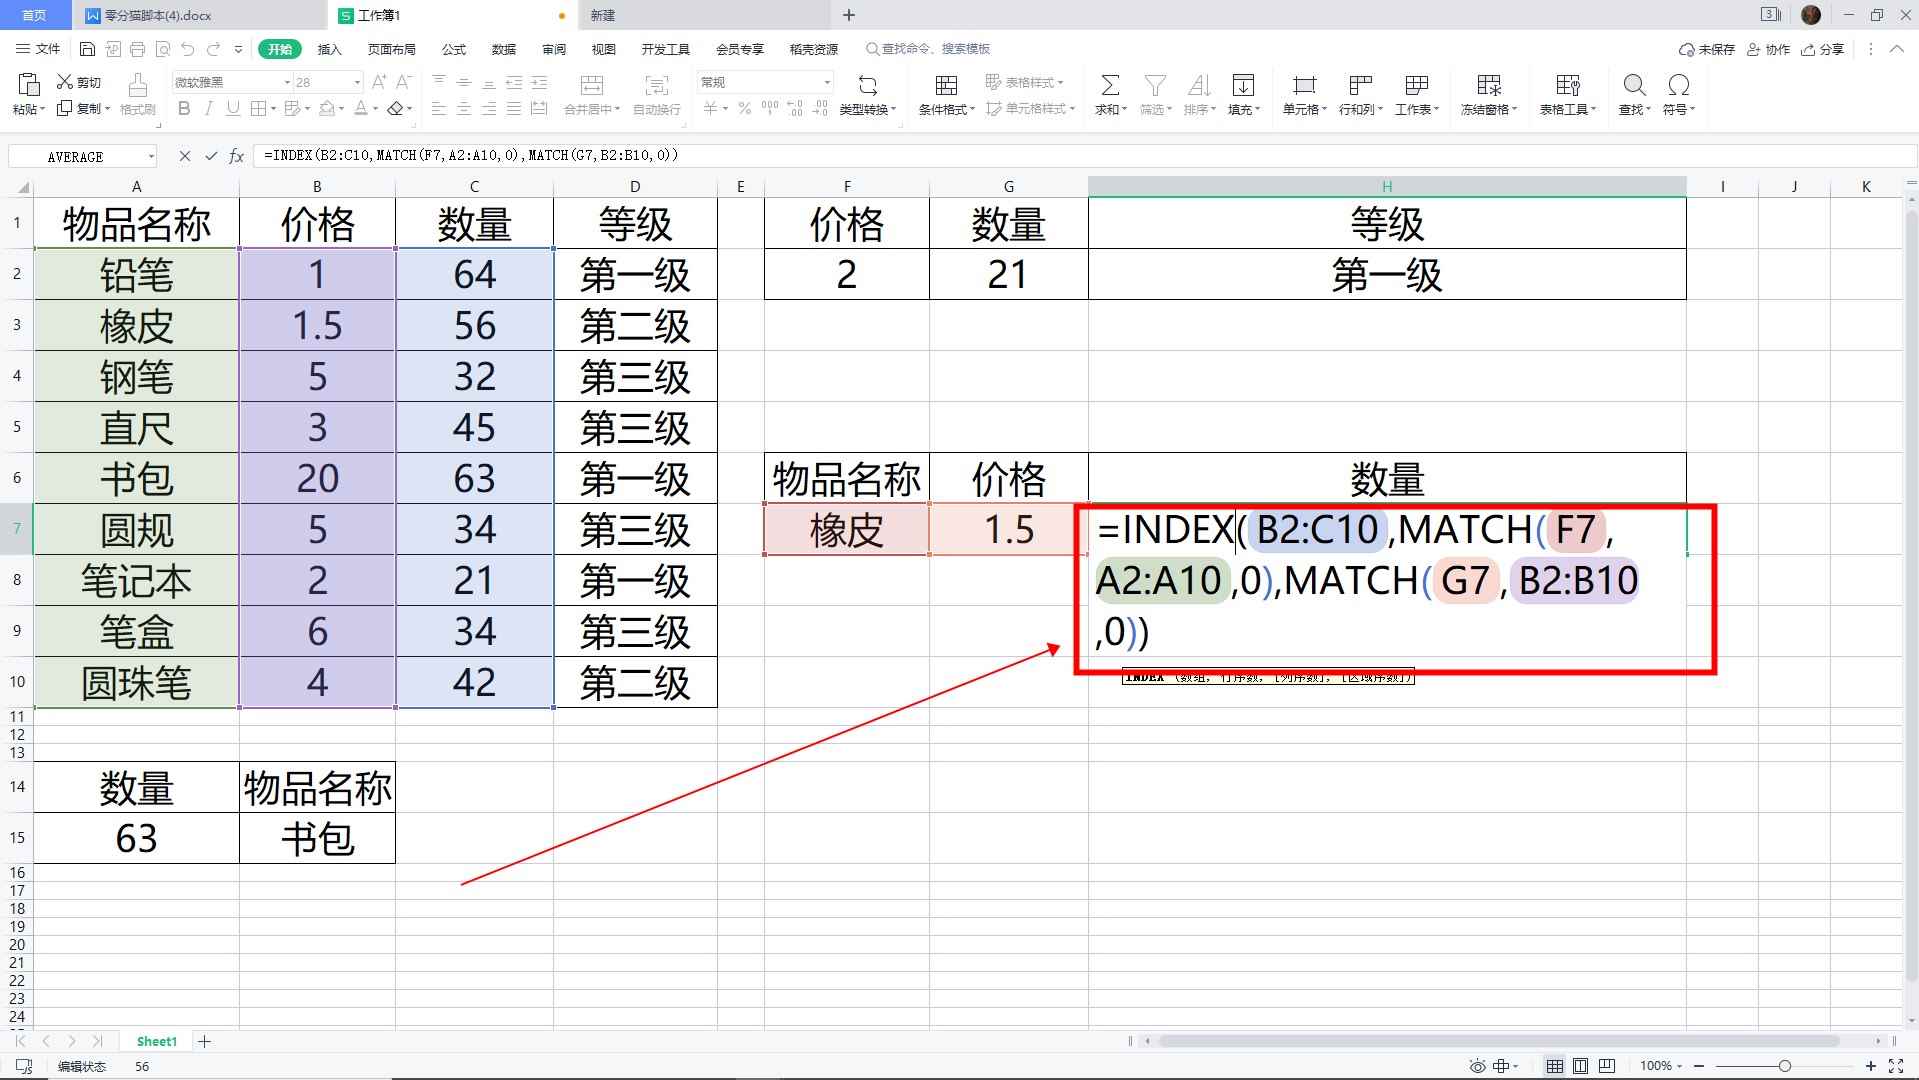
Task: Insert a symbol with 符号 tool
Action: point(1678,95)
